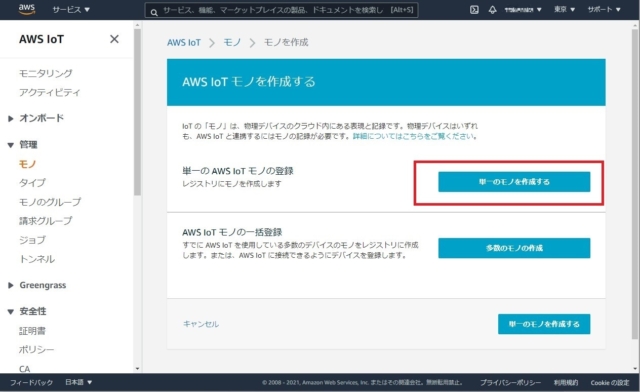Select モノ in the sidebar

[x=27, y=164]
